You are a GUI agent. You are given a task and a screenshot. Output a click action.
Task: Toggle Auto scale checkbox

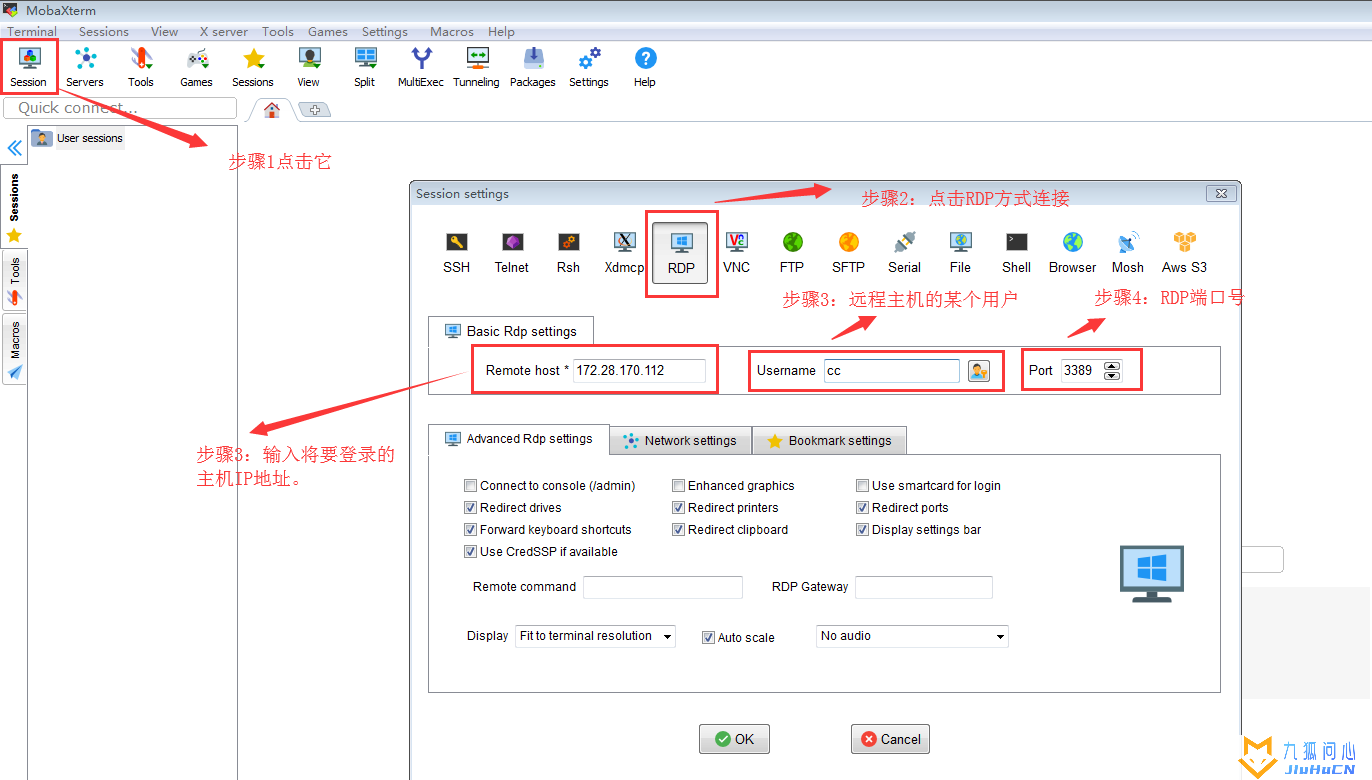(709, 638)
